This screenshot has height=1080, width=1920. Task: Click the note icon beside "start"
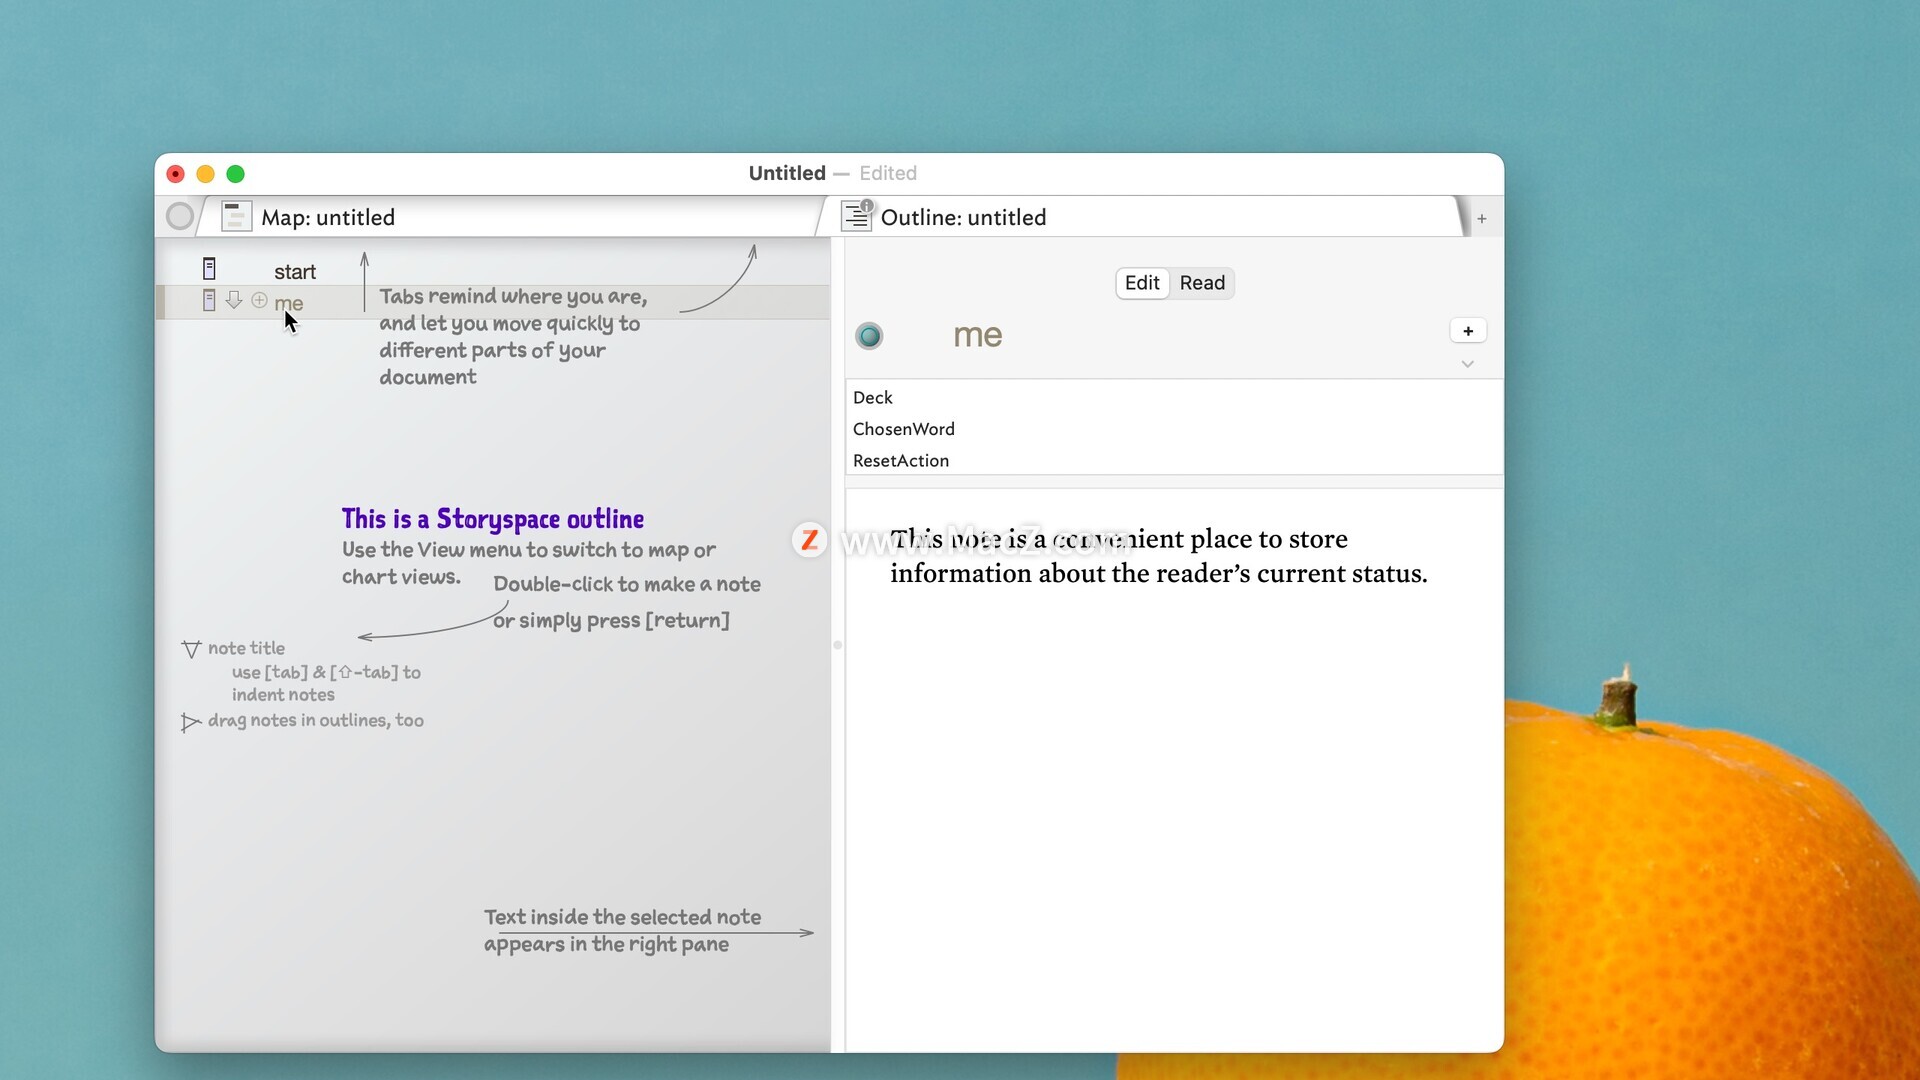point(209,269)
